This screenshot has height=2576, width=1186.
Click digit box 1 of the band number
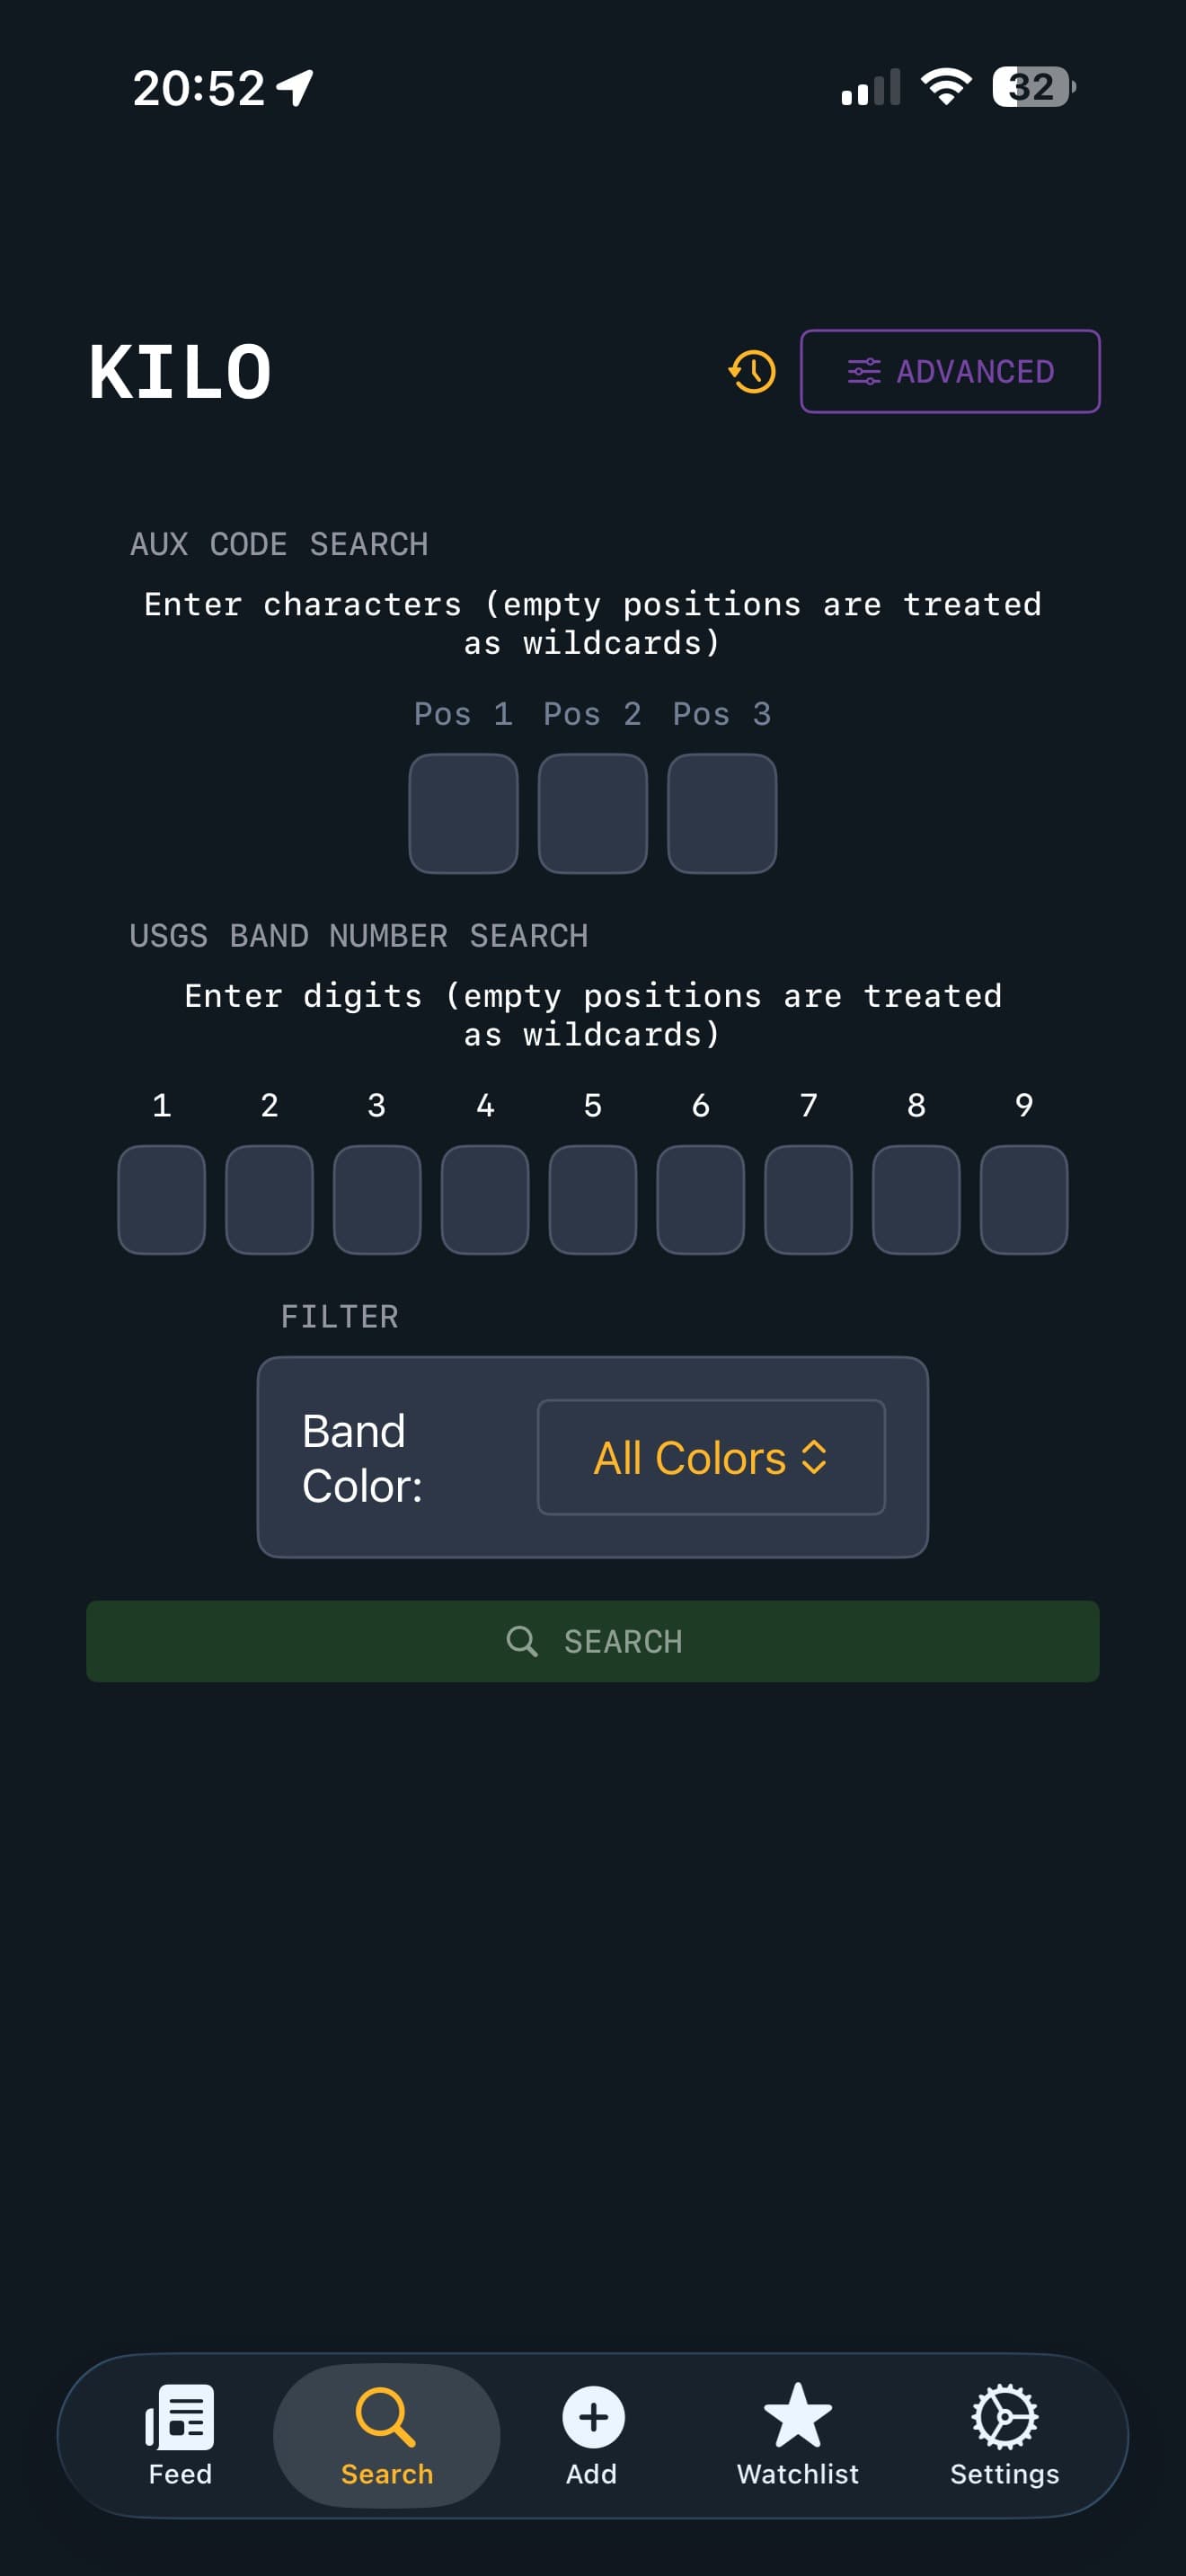click(x=160, y=1198)
